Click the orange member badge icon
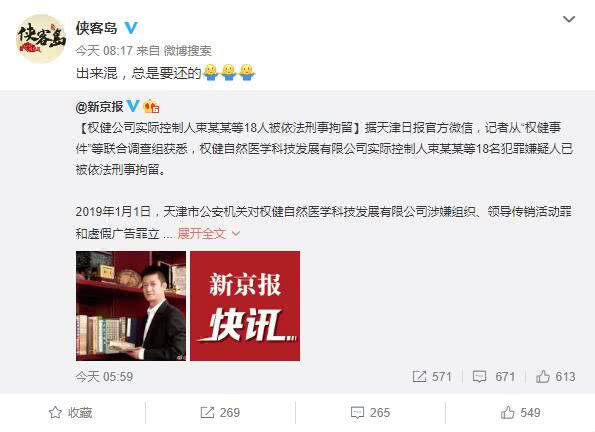595x432 pixels. pos(151,106)
